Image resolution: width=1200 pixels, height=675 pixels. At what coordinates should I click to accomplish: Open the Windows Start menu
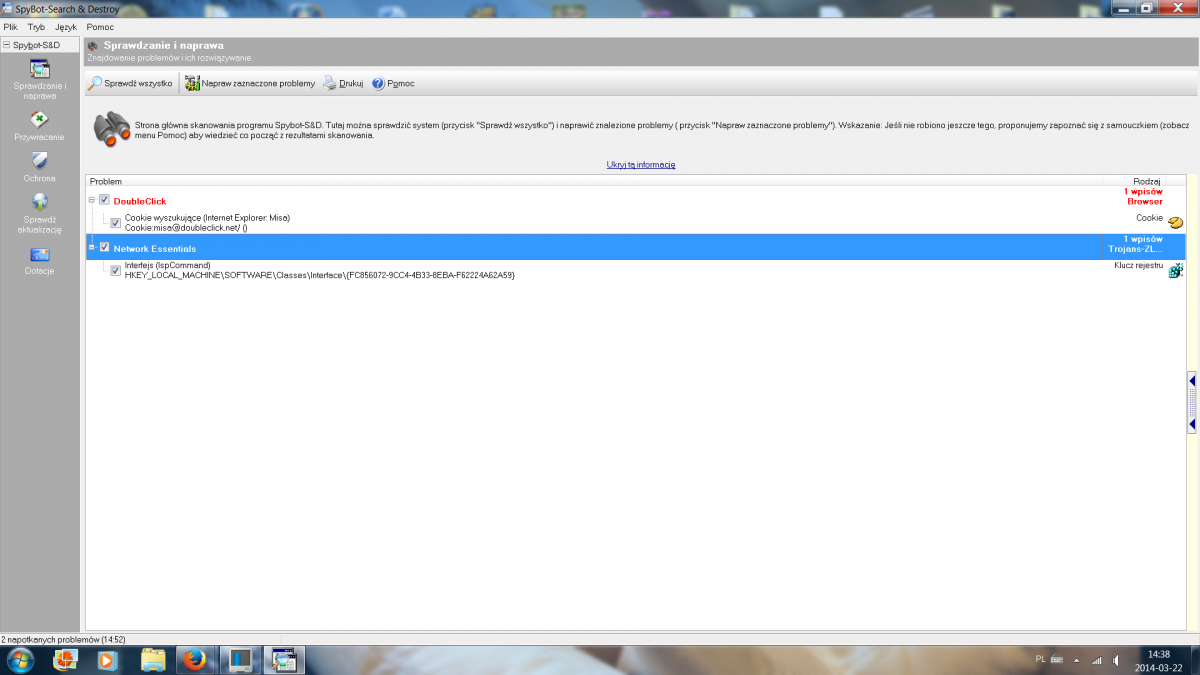click(x=20, y=660)
